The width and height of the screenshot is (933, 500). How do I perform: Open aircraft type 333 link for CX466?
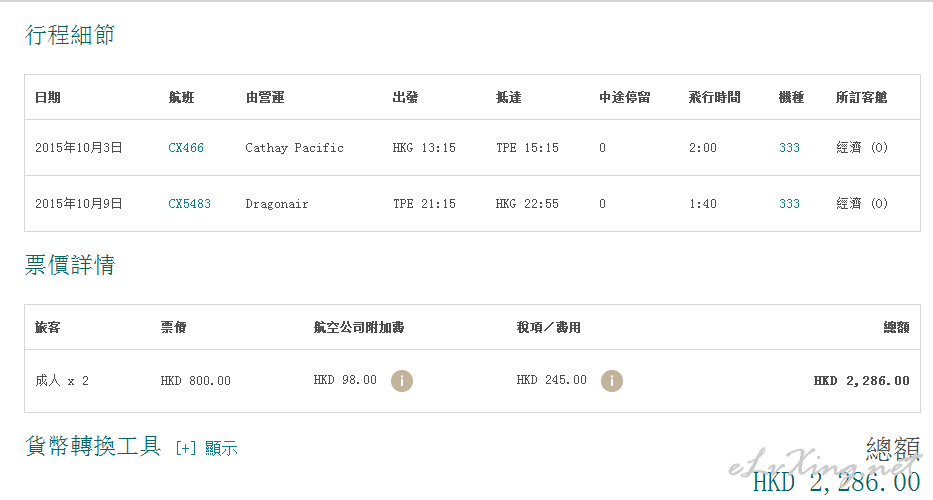pyautogui.click(x=789, y=148)
